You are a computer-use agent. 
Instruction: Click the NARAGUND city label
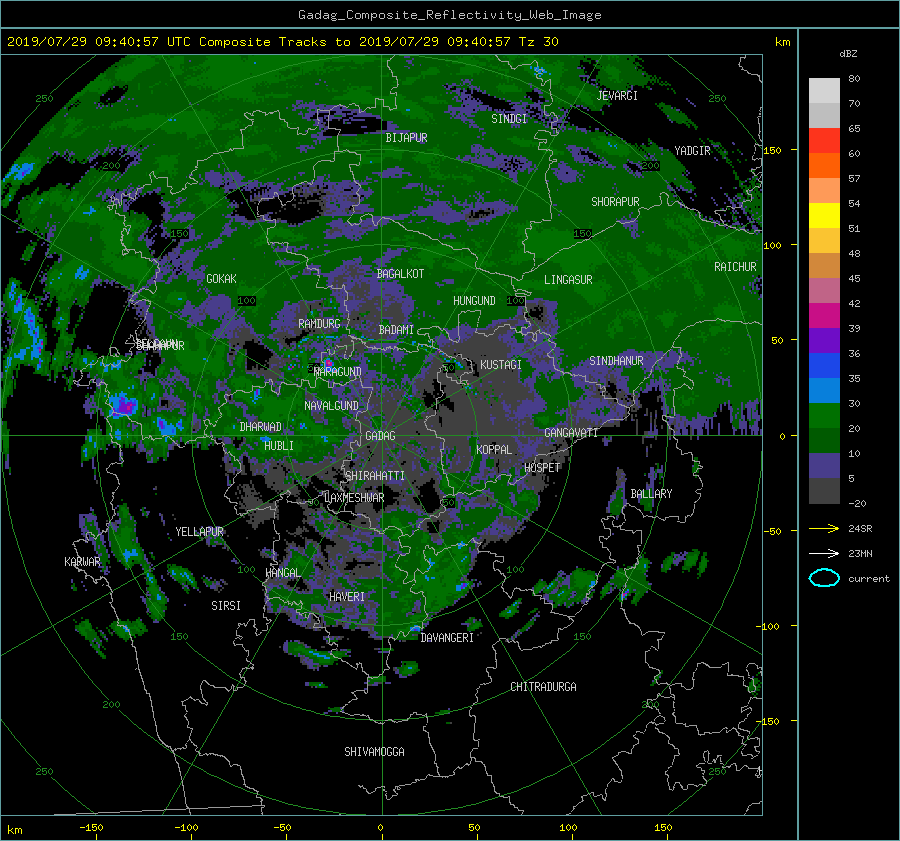[x=338, y=372]
